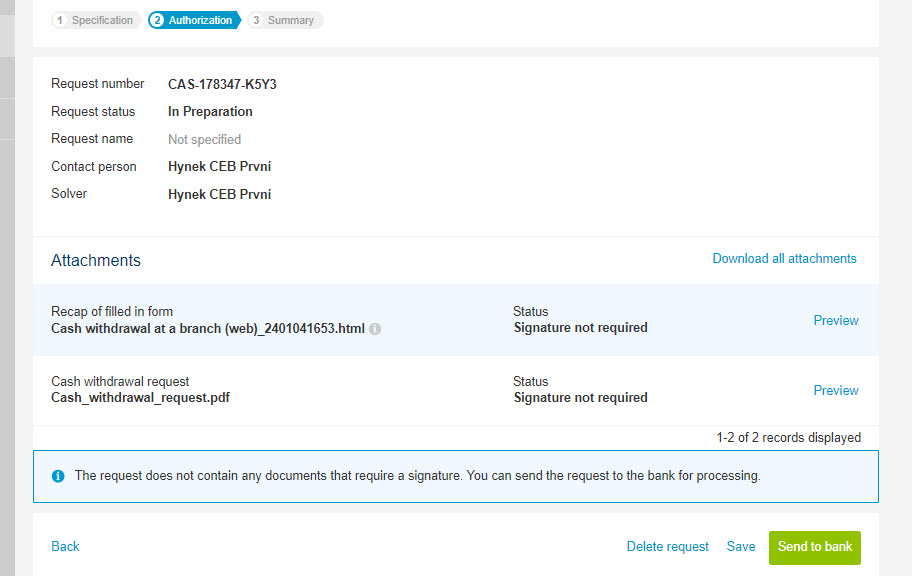Send the request to bank

(815, 547)
